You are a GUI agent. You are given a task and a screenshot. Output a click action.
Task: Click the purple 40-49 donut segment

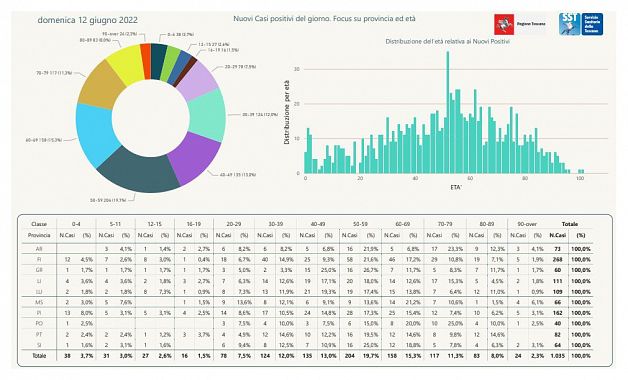pyautogui.click(x=196, y=158)
